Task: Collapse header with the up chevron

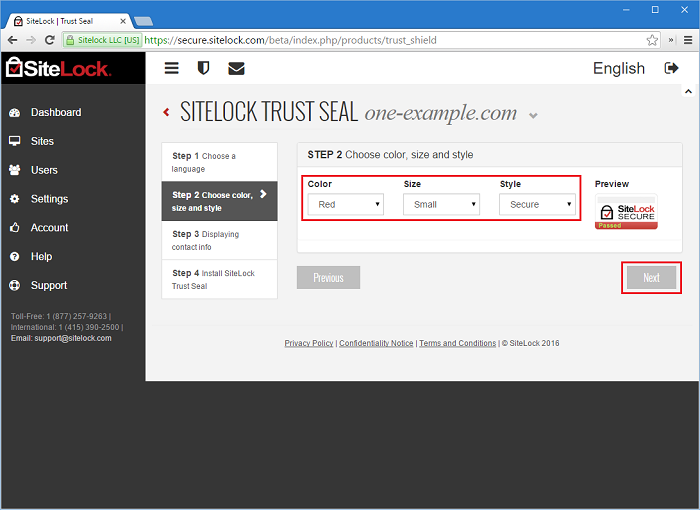Action: pos(688,91)
